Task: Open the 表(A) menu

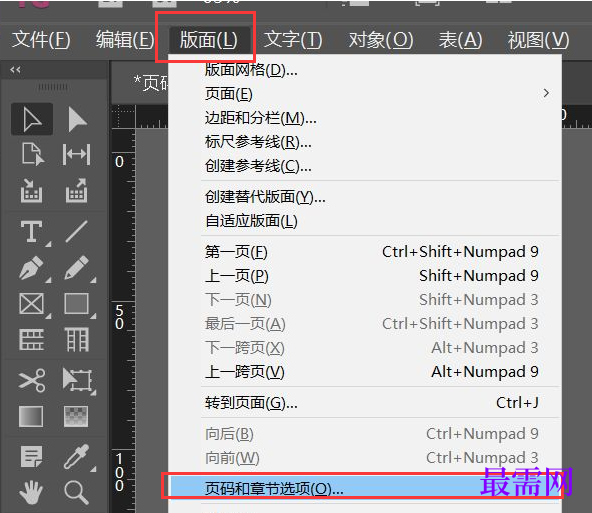Action: (x=461, y=40)
